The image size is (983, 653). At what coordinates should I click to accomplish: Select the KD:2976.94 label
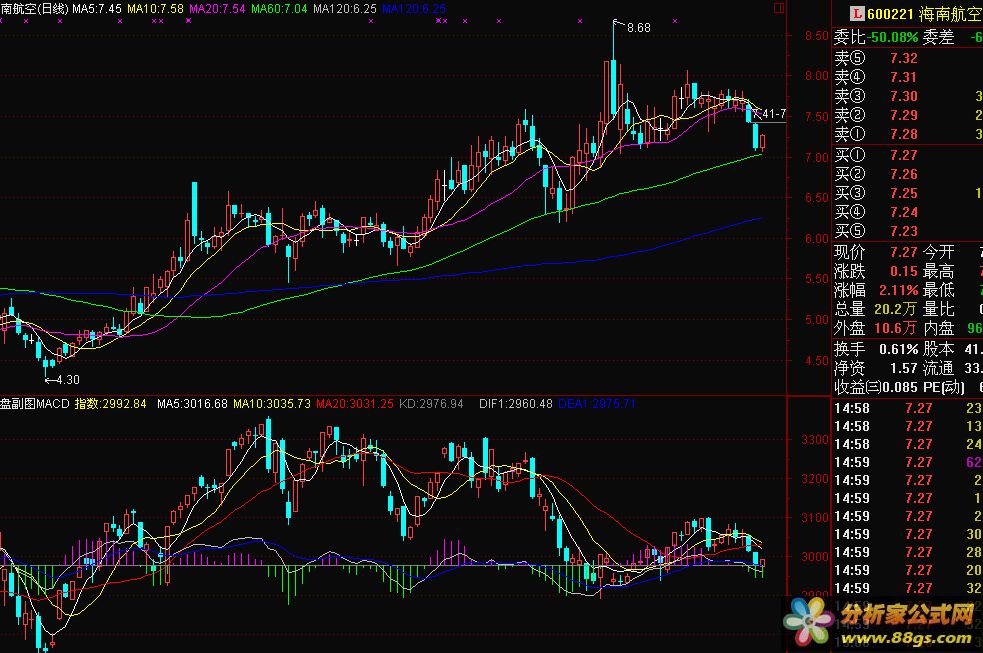pyautogui.click(x=431, y=404)
